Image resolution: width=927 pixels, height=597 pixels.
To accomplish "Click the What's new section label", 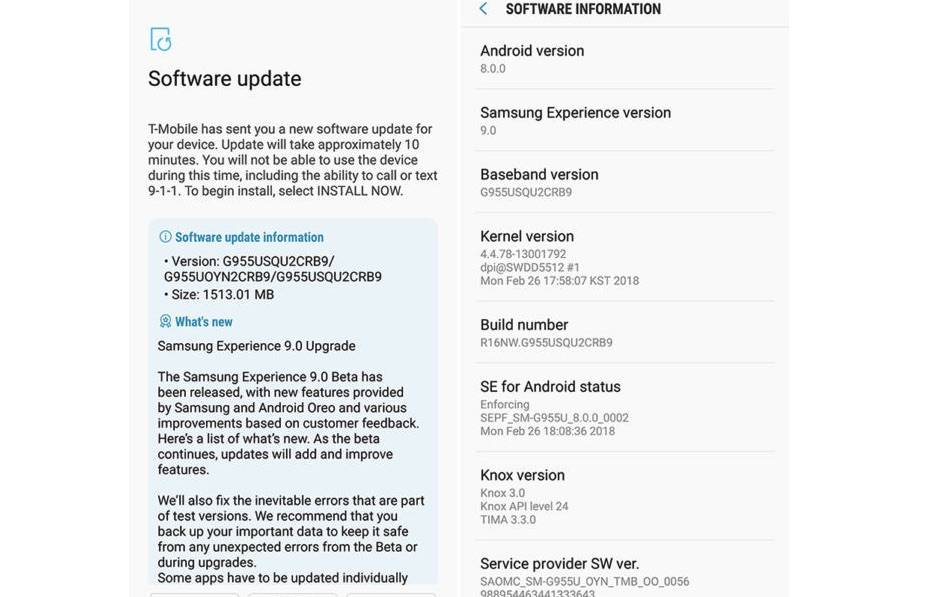I will pyautogui.click(x=203, y=322).
